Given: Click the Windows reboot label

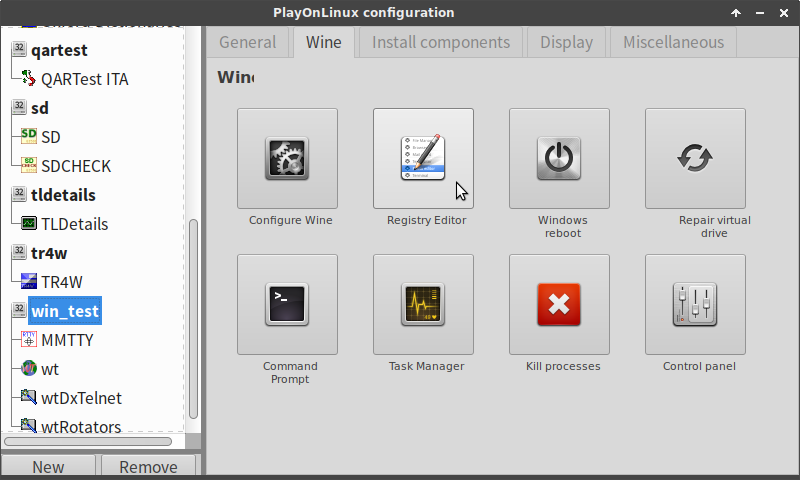Looking at the screenshot, I should point(563,226).
